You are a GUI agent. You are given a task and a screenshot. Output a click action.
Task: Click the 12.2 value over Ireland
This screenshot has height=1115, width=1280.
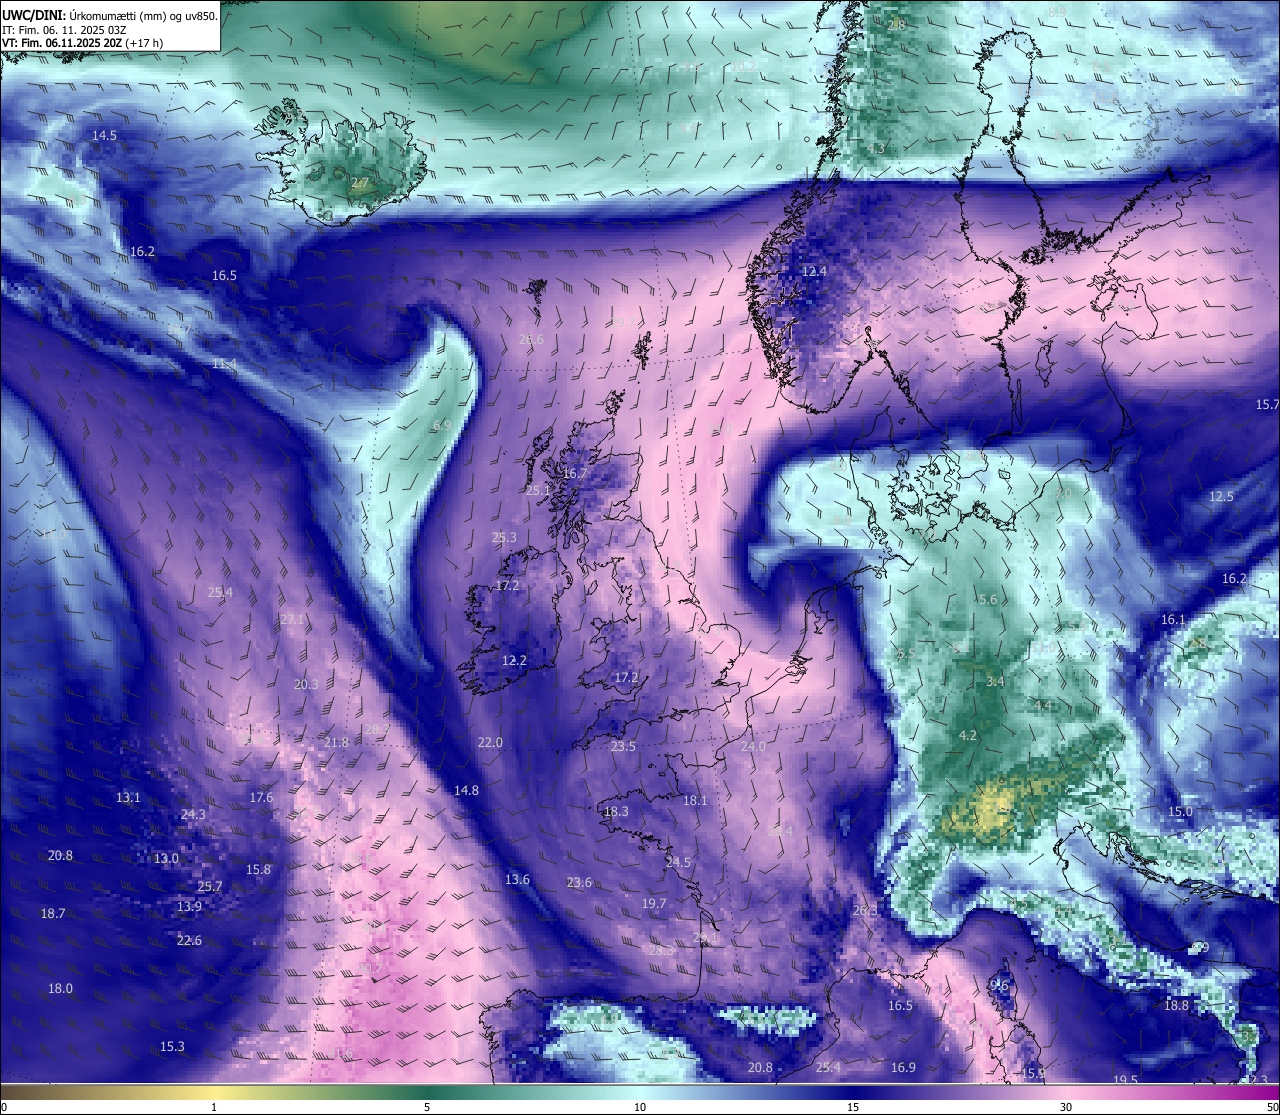pyautogui.click(x=514, y=661)
